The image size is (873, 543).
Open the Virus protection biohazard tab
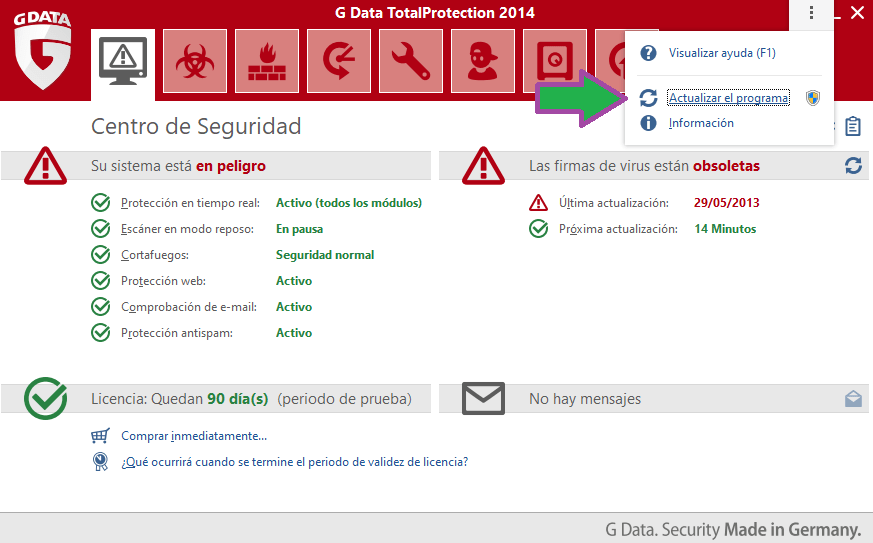[x=195, y=61]
